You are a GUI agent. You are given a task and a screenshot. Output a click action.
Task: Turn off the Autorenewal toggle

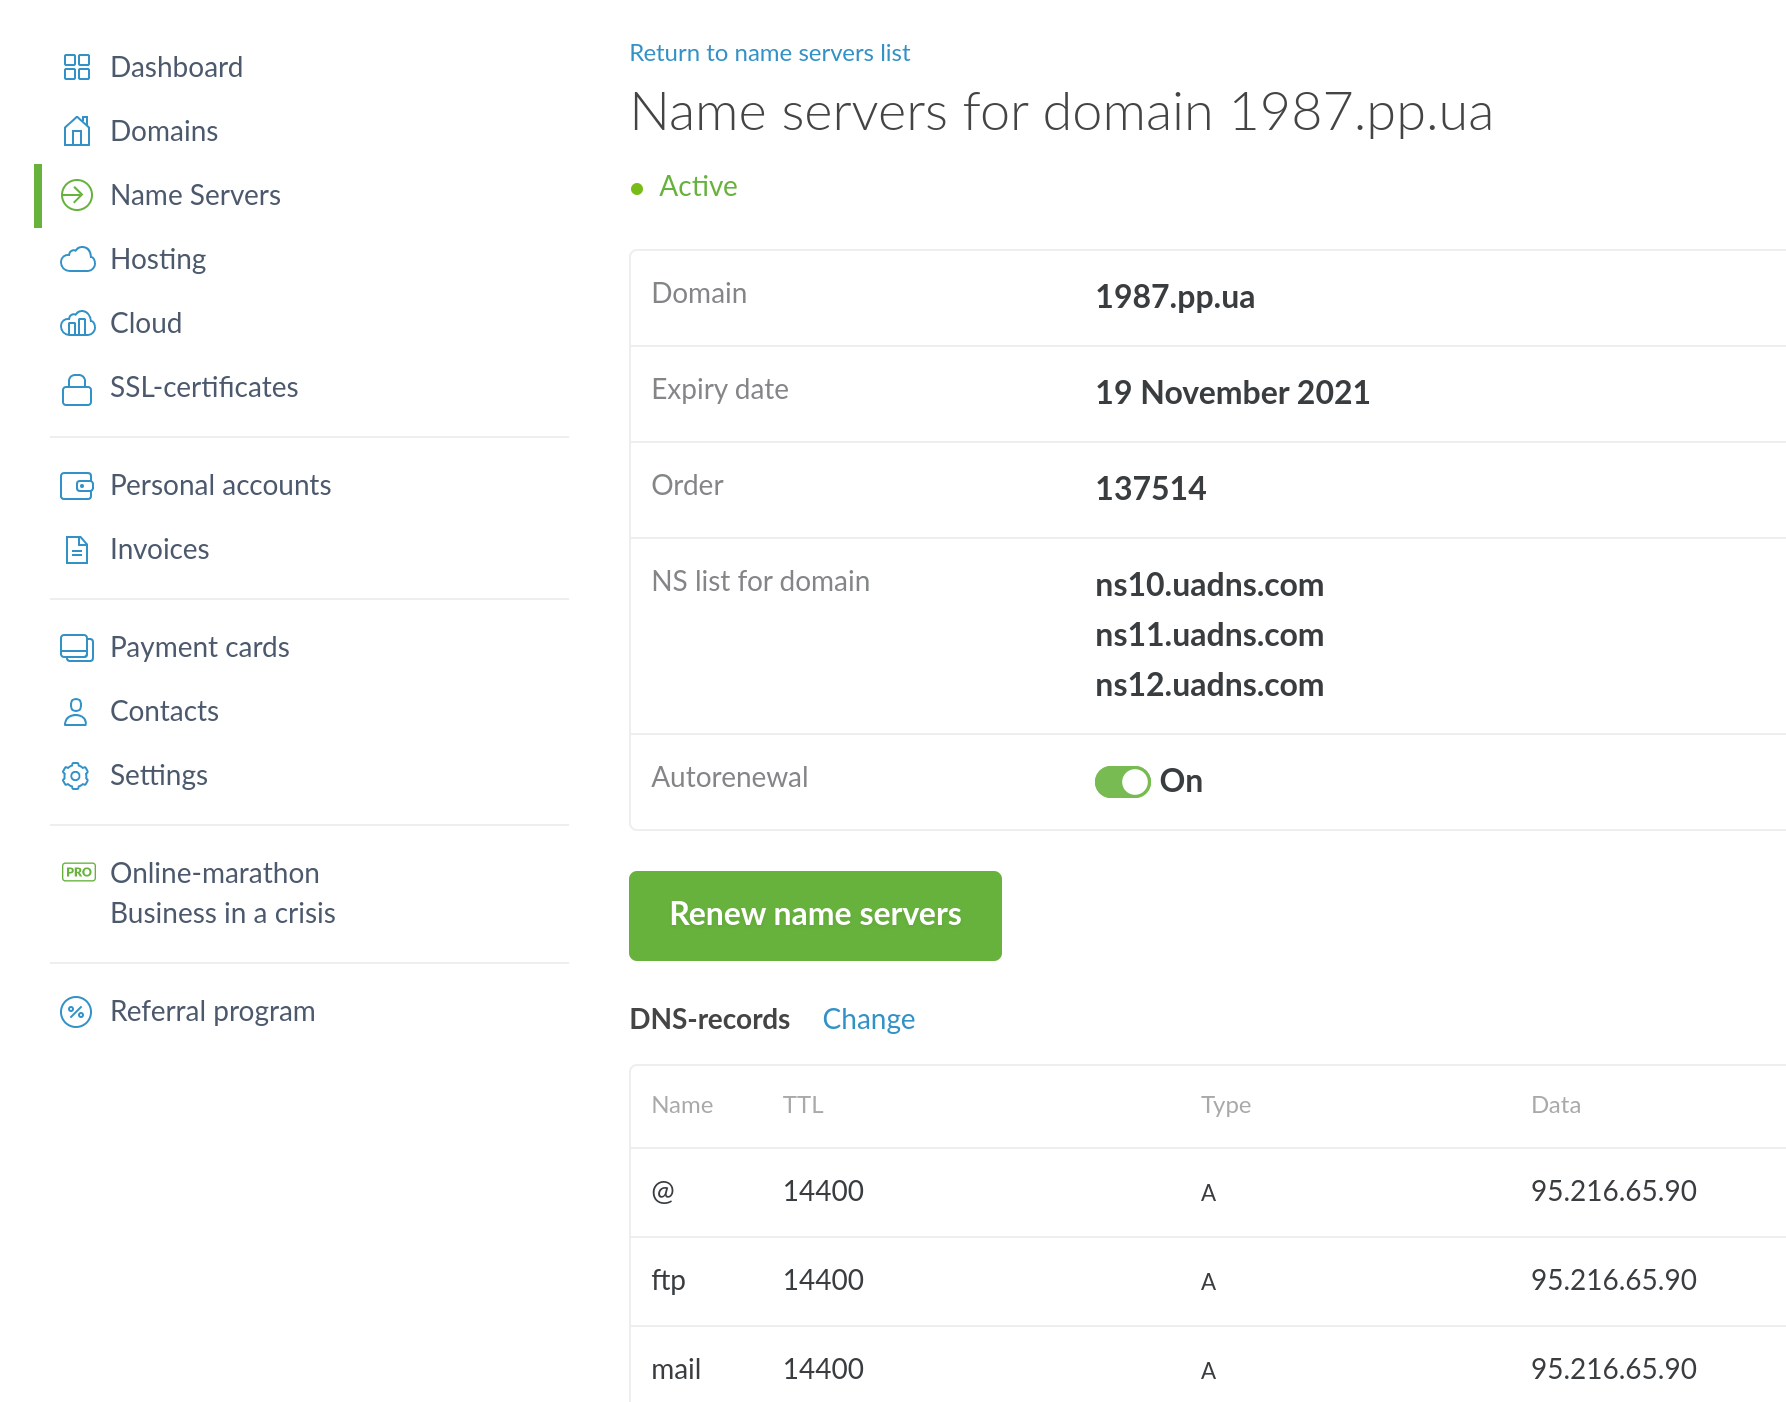[x=1122, y=781]
